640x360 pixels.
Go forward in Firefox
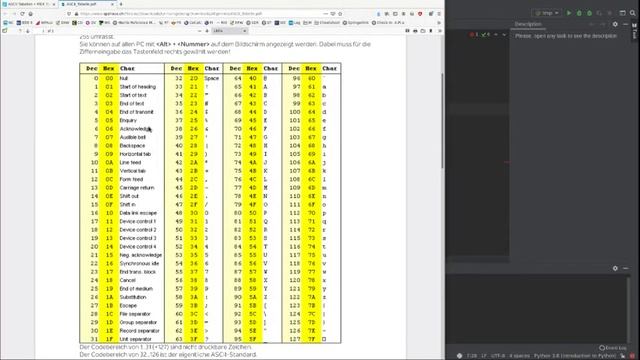[x=14, y=13]
